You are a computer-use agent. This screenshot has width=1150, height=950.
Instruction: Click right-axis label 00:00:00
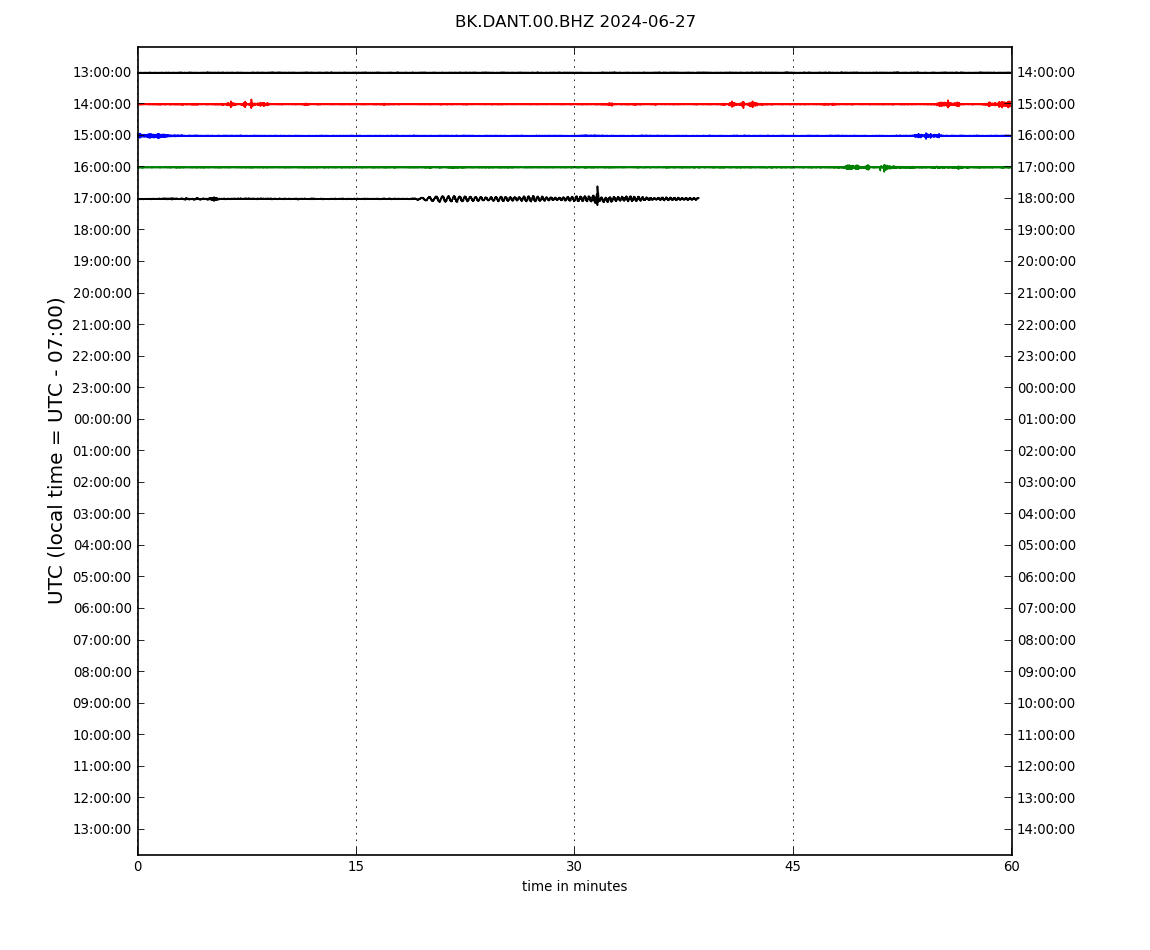tap(1046, 388)
